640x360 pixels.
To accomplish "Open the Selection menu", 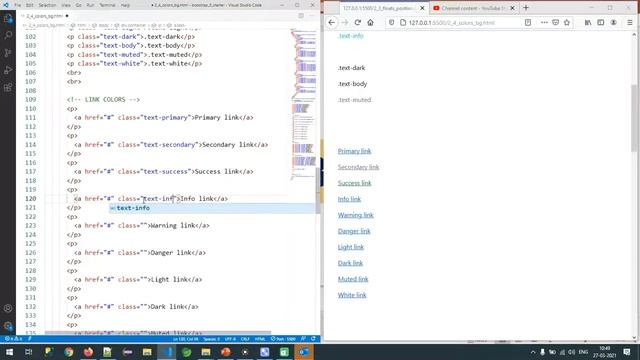I will click(x=47, y=5).
